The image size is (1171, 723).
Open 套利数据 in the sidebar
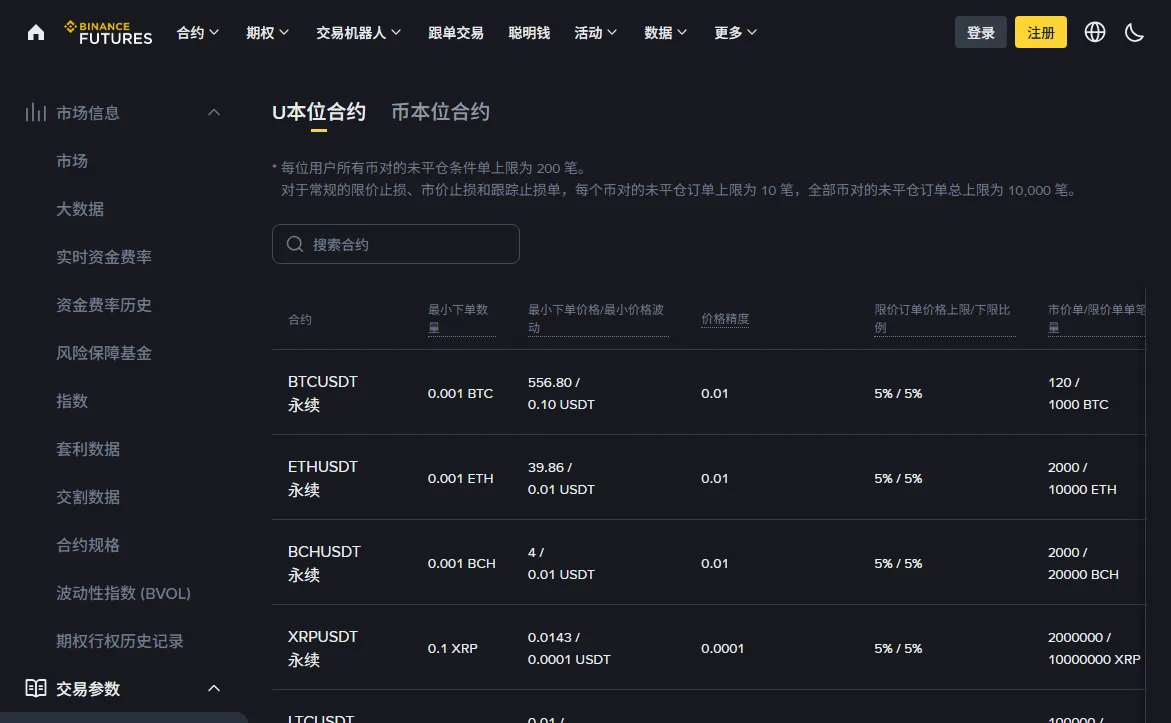[88, 449]
